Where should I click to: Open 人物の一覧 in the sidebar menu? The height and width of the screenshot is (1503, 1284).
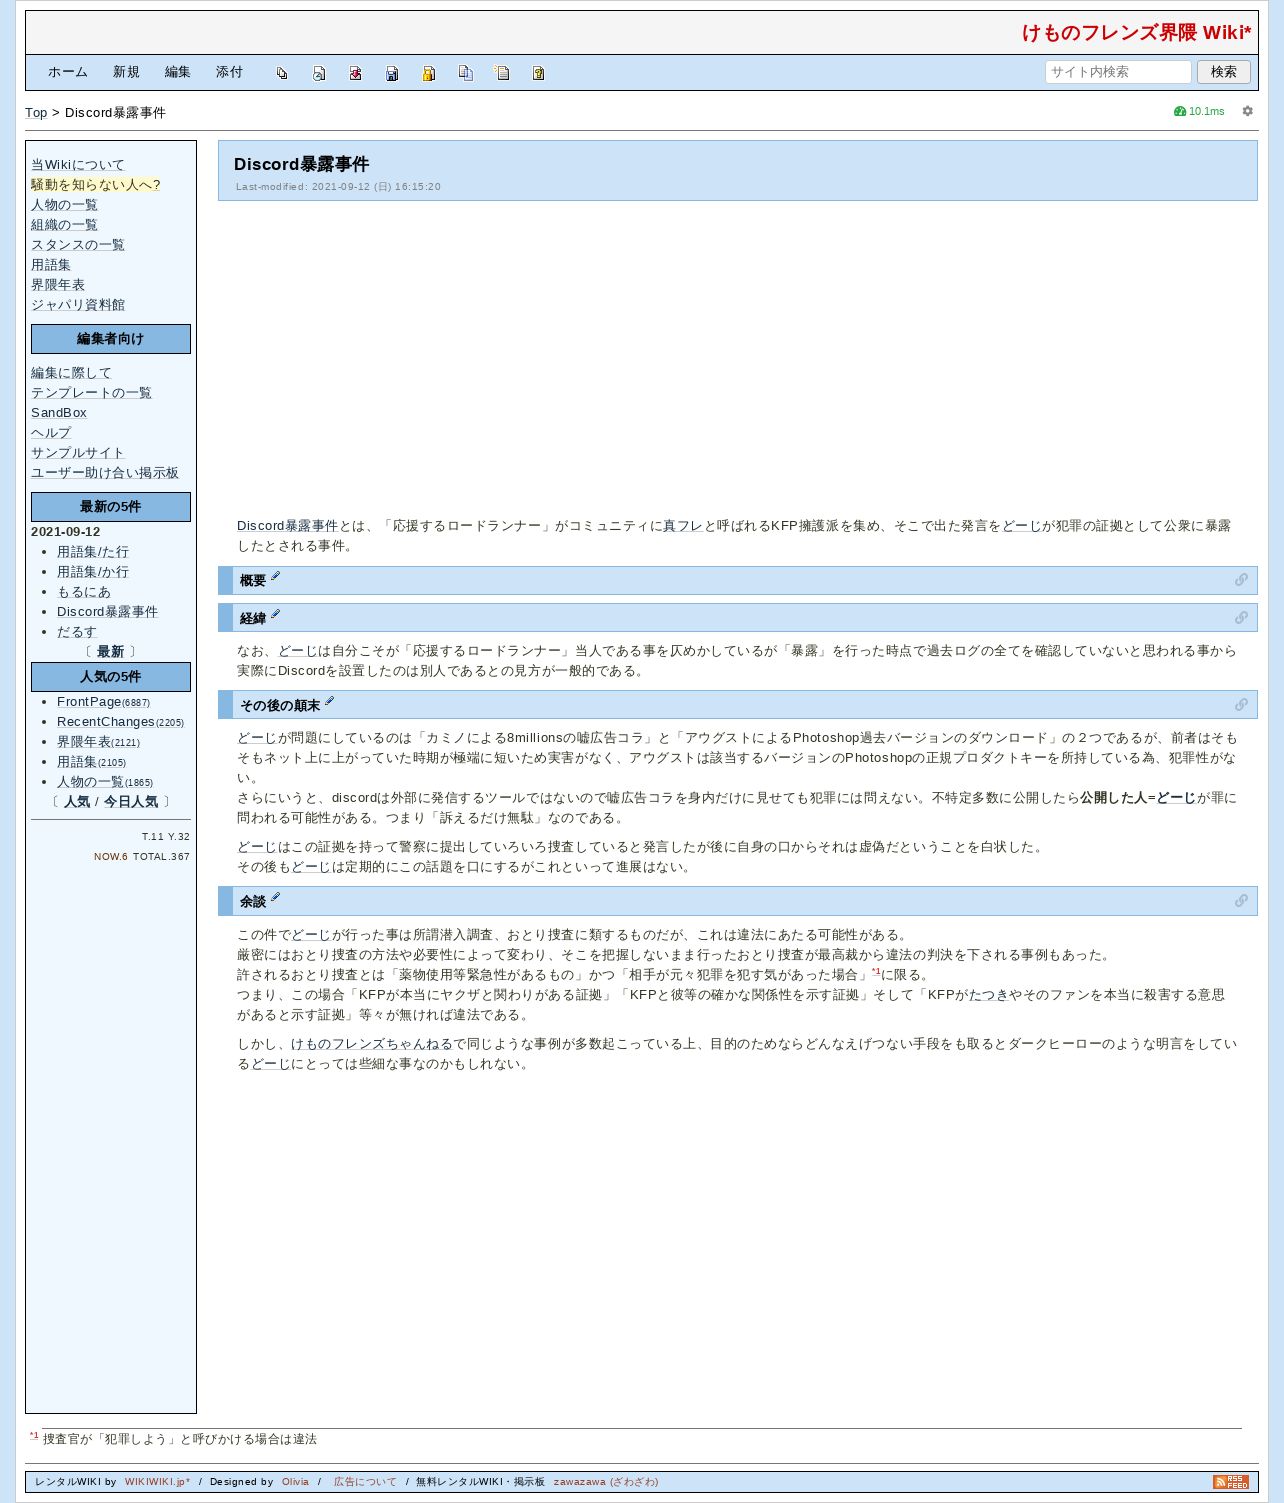coord(64,205)
